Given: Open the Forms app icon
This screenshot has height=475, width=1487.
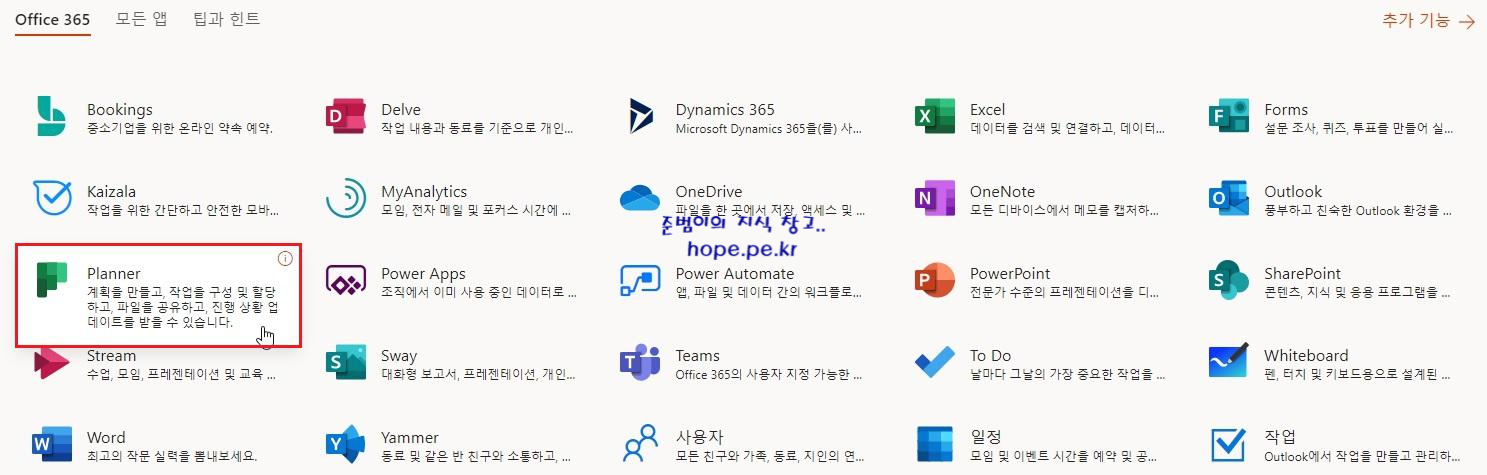Looking at the screenshot, I should pos(1229,117).
